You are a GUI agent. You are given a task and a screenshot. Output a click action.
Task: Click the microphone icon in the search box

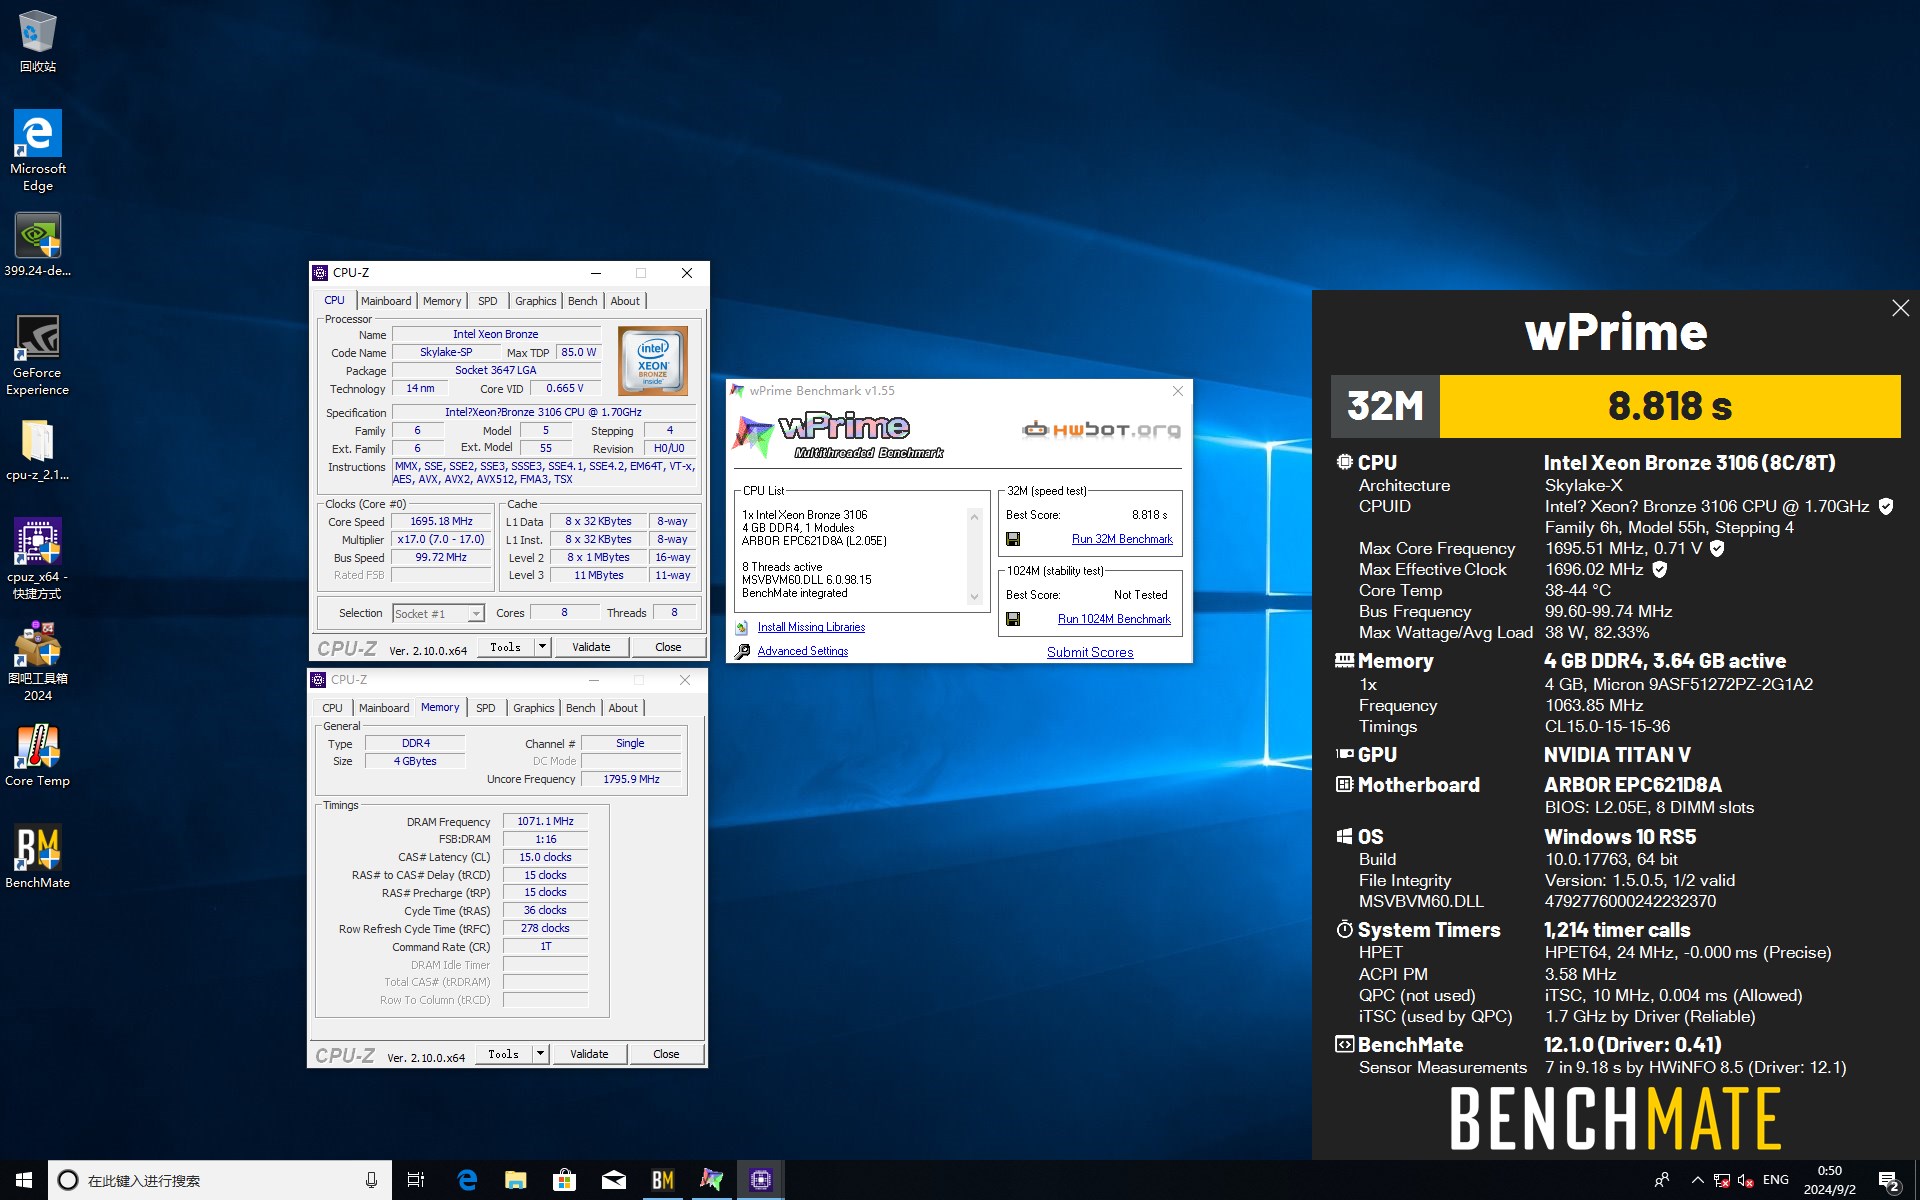pyautogui.click(x=371, y=1180)
